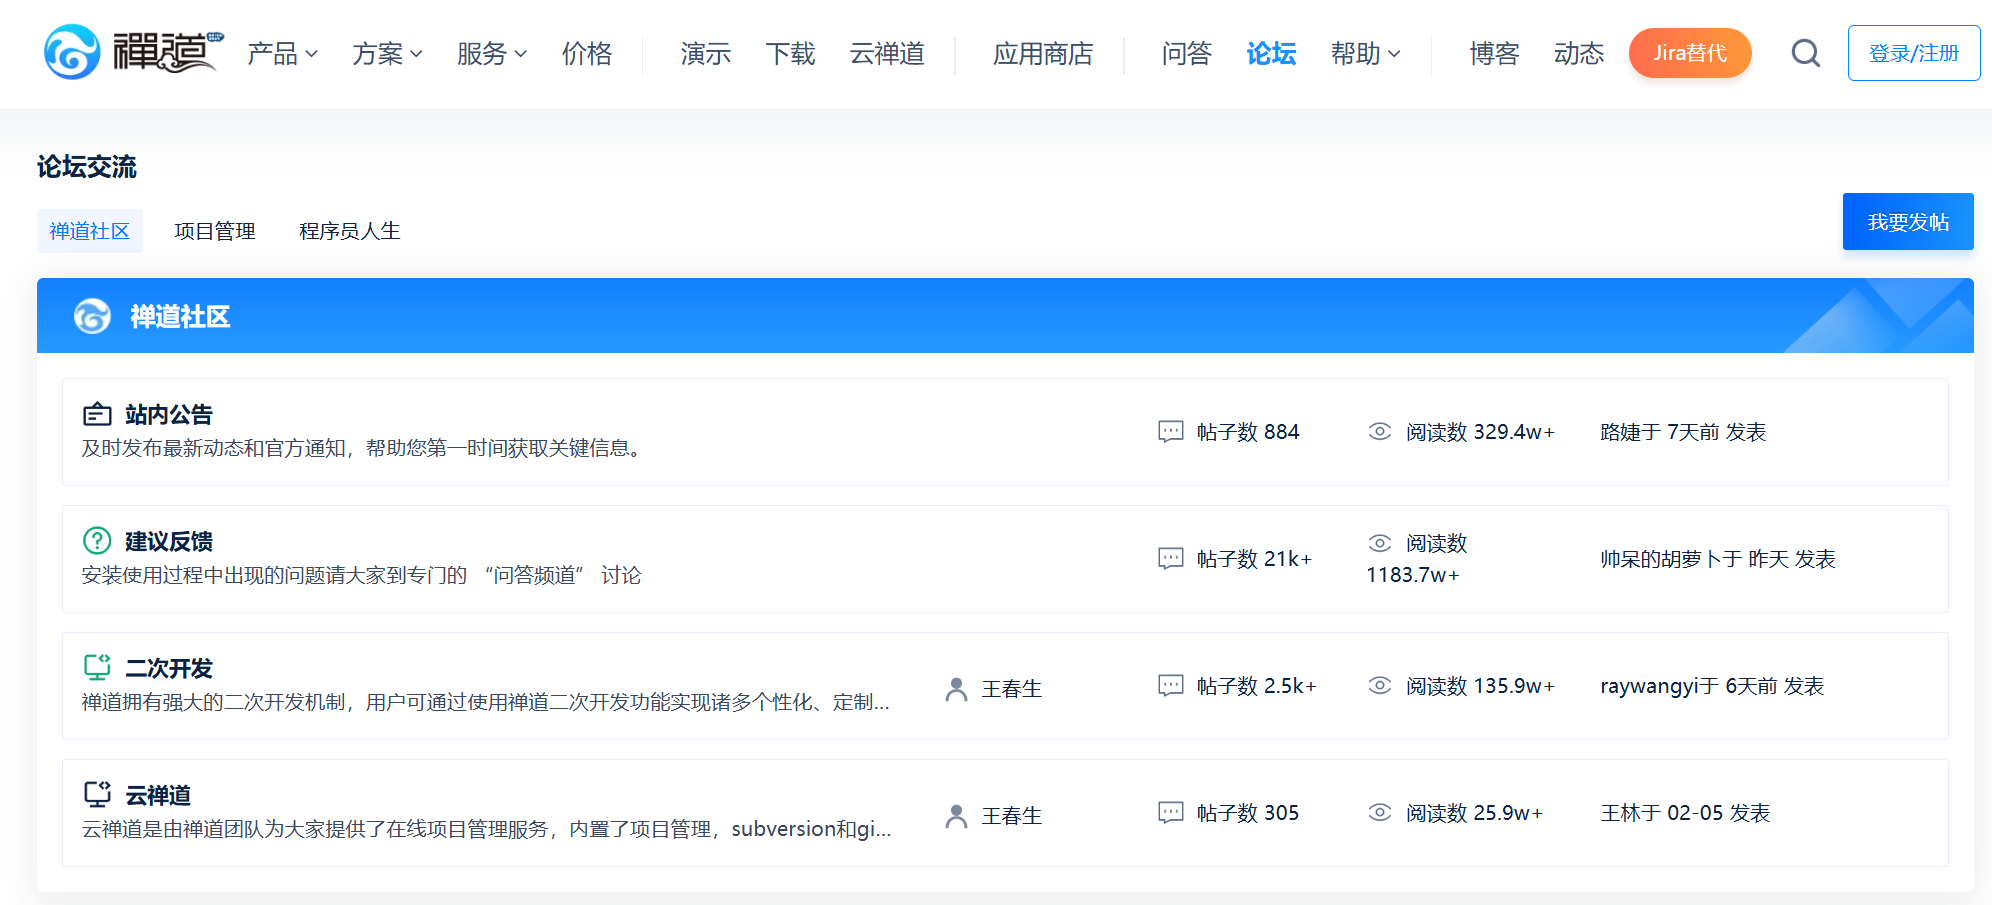1992x905 pixels.
Task: Open the search magnifier icon
Action: coord(1805,53)
